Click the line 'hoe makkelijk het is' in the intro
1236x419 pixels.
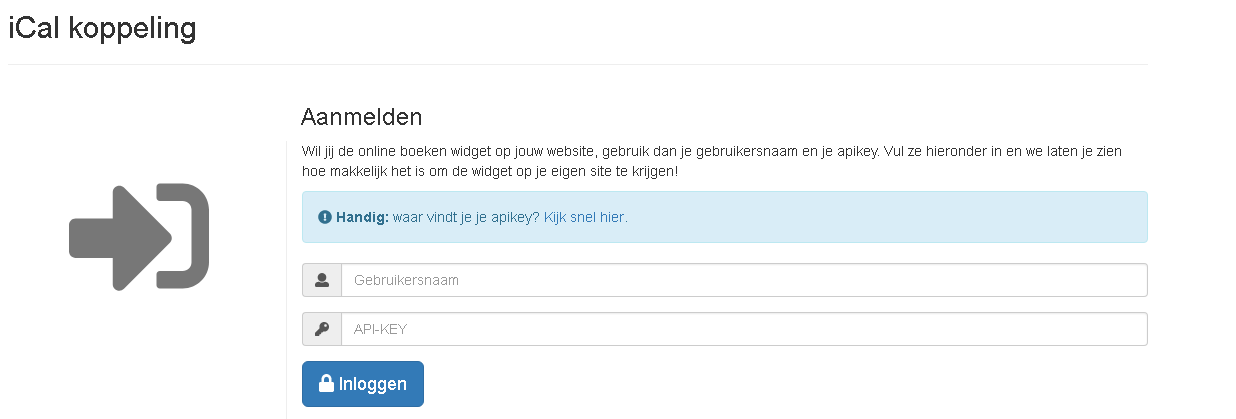point(490,172)
